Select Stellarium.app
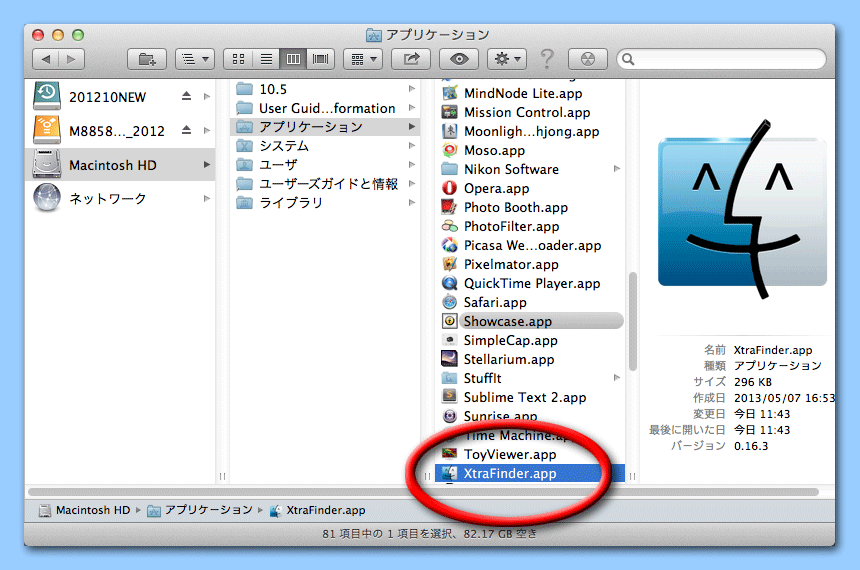860x570 pixels. click(x=531, y=359)
